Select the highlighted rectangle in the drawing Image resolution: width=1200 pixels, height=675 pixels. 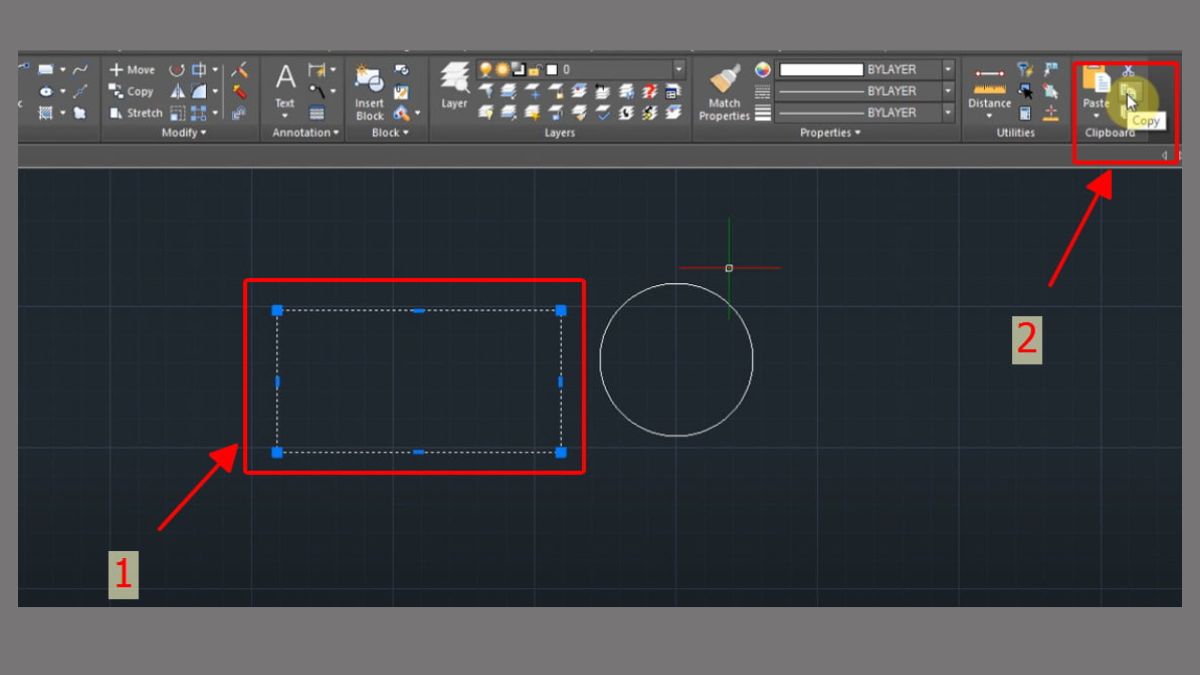click(x=415, y=311)
